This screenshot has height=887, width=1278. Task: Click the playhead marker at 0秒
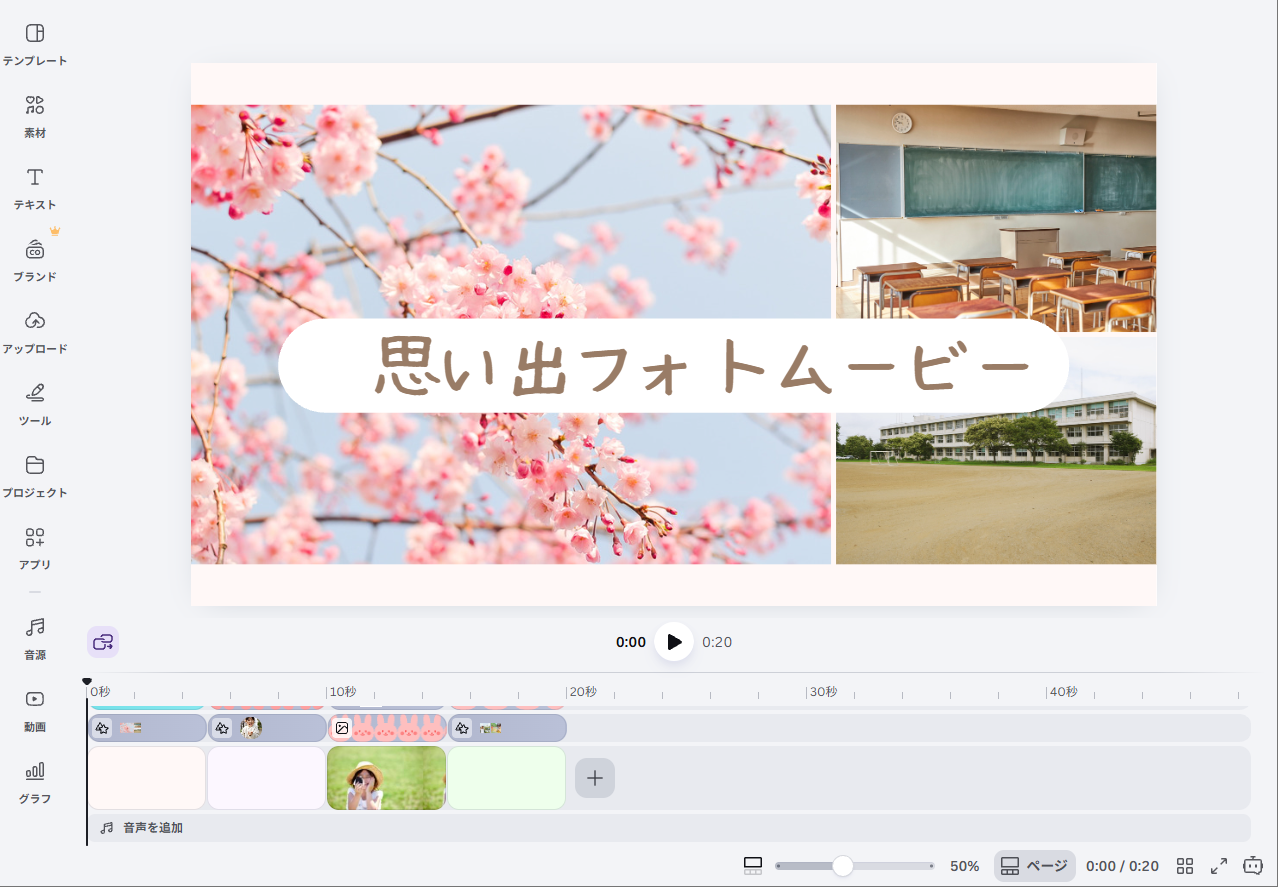(87, 681)
